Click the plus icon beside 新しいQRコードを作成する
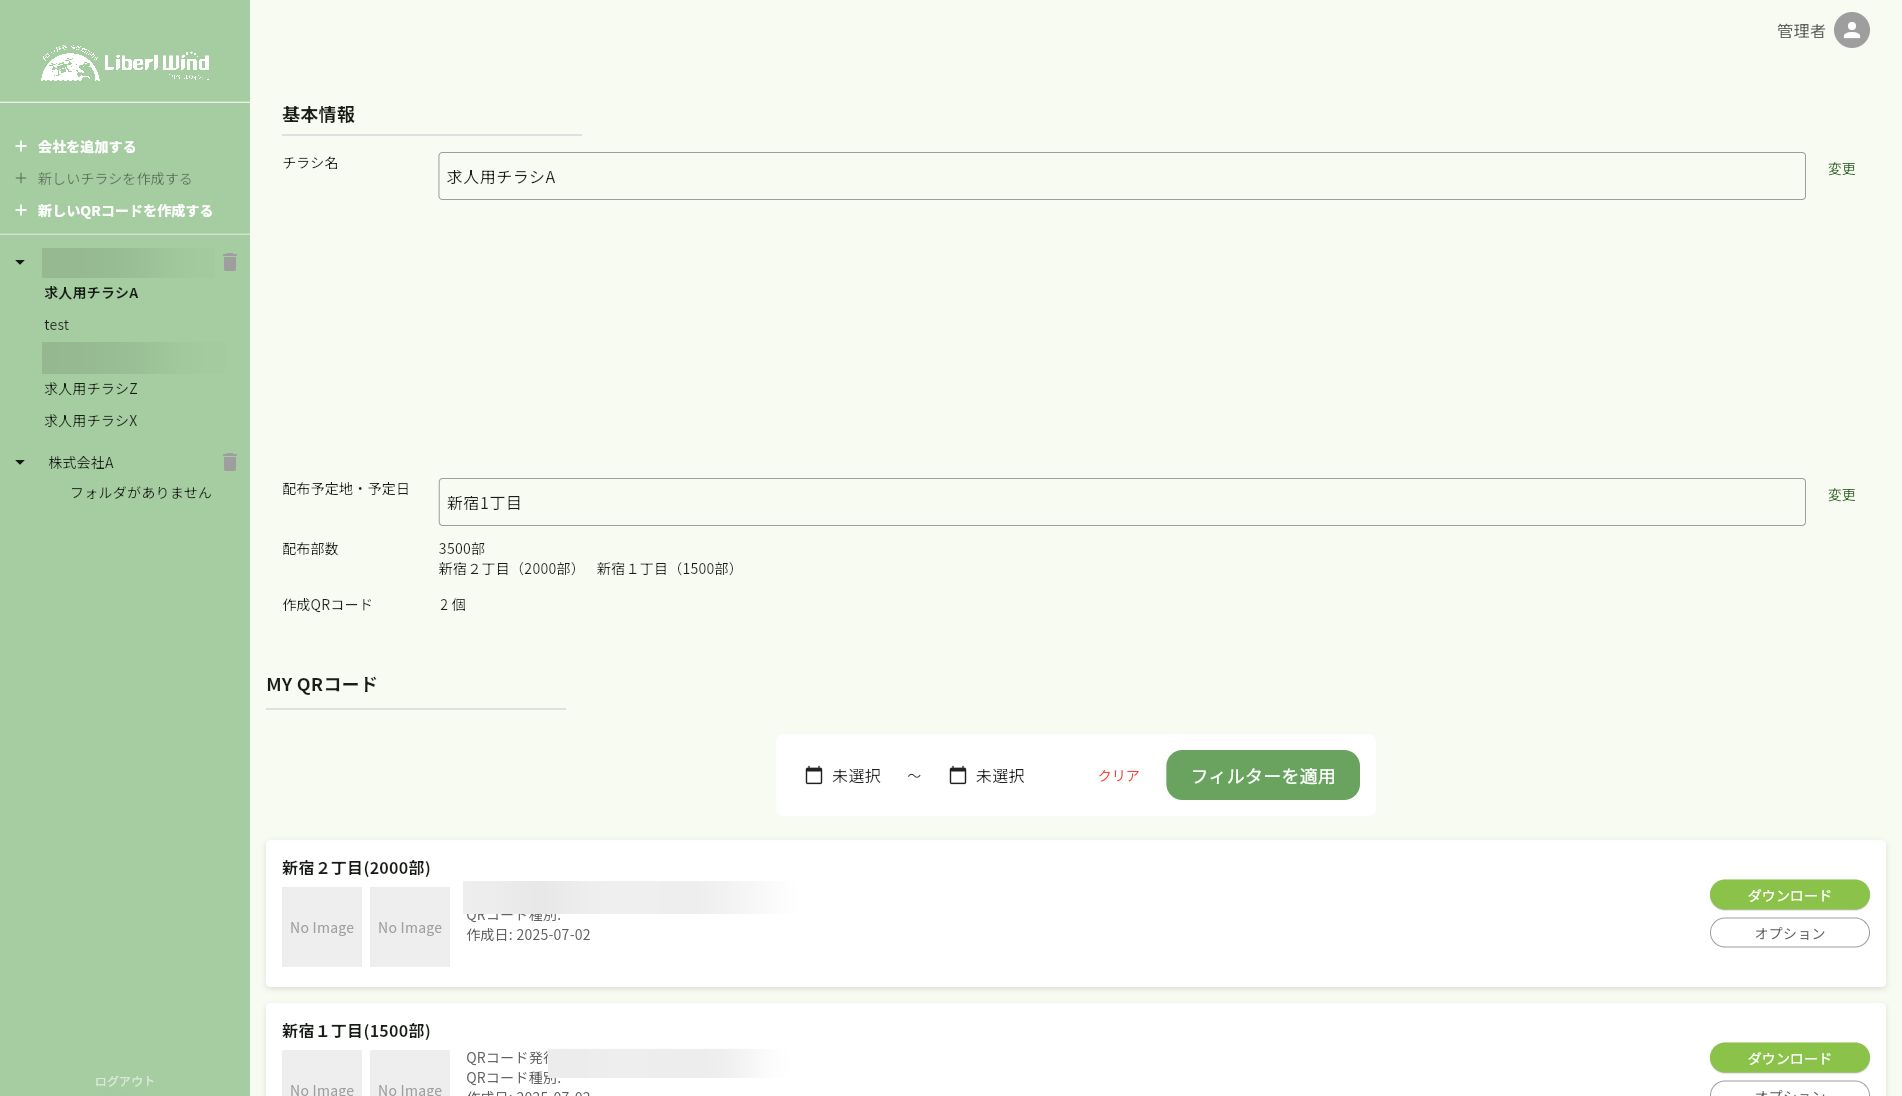This screenshot has width=1902, height=1096. point(20,210)
